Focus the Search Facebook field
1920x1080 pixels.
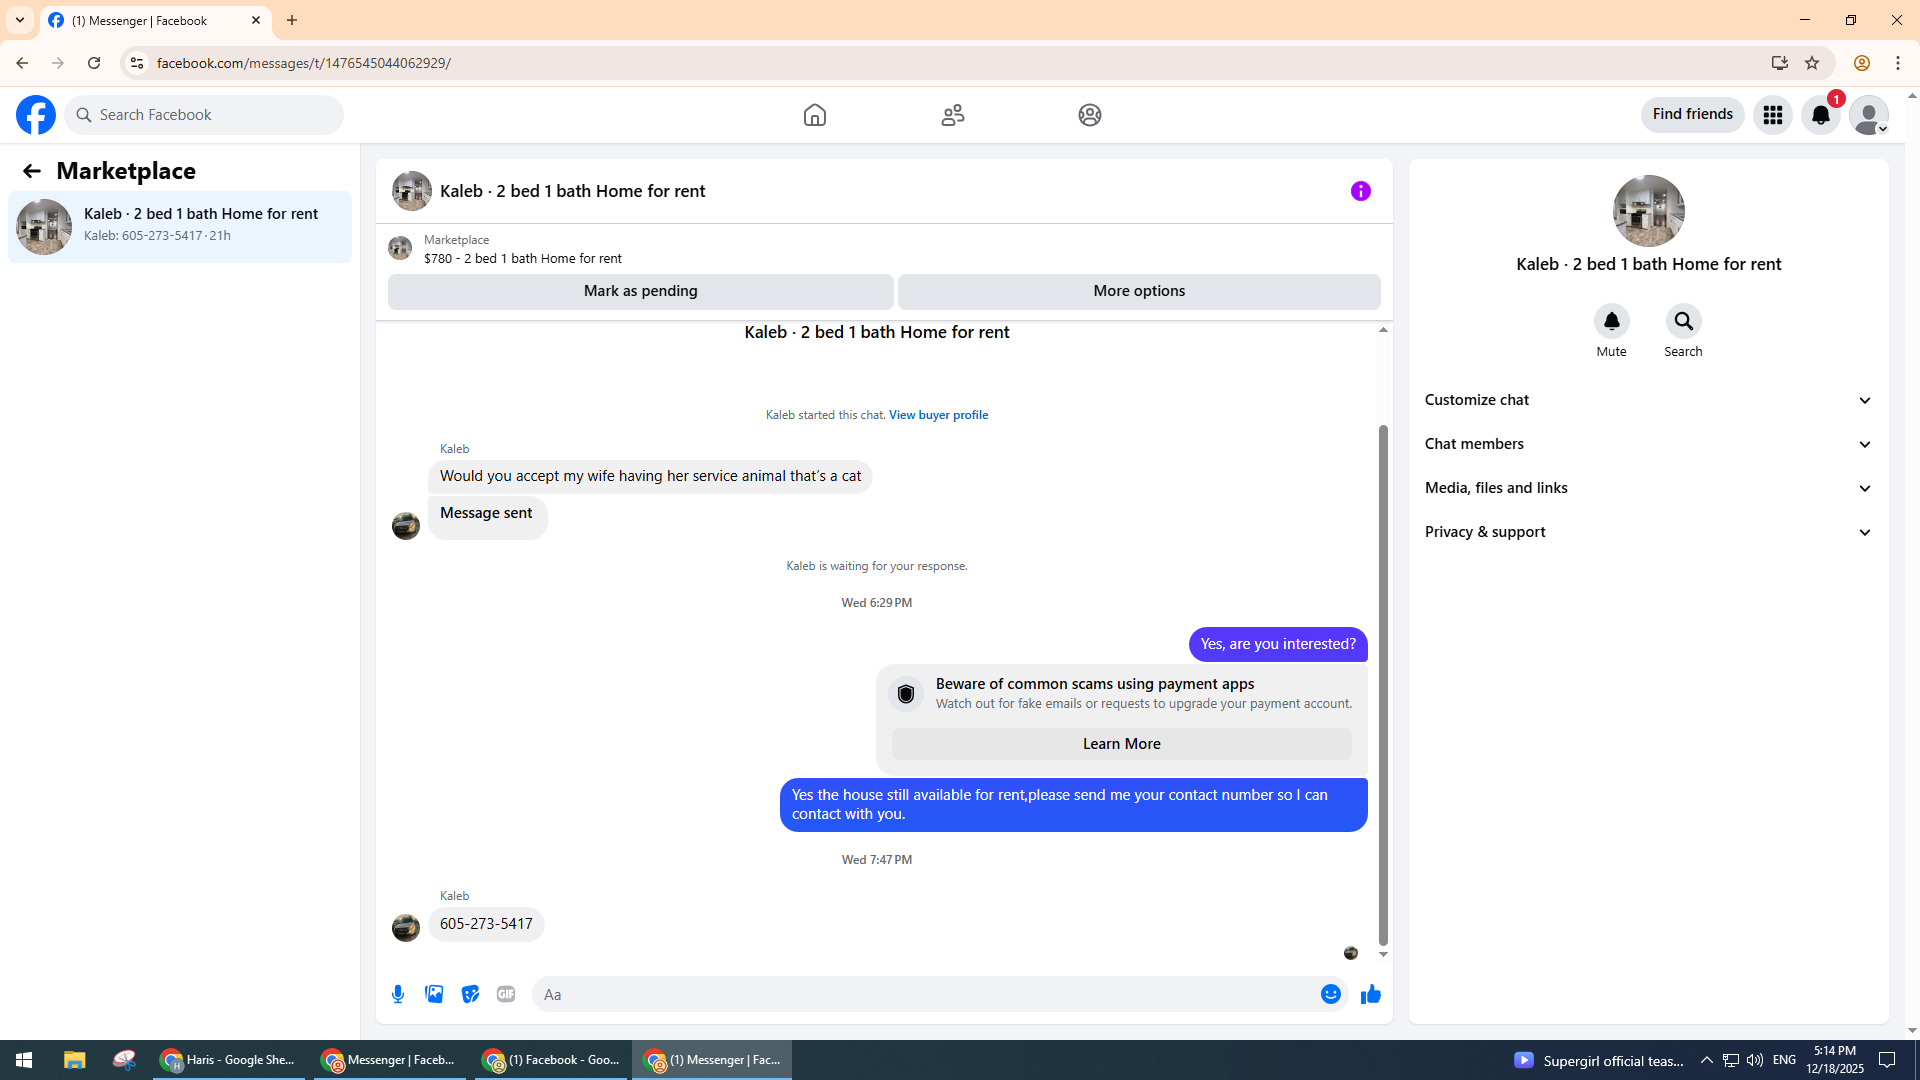(x=205, y=115)
